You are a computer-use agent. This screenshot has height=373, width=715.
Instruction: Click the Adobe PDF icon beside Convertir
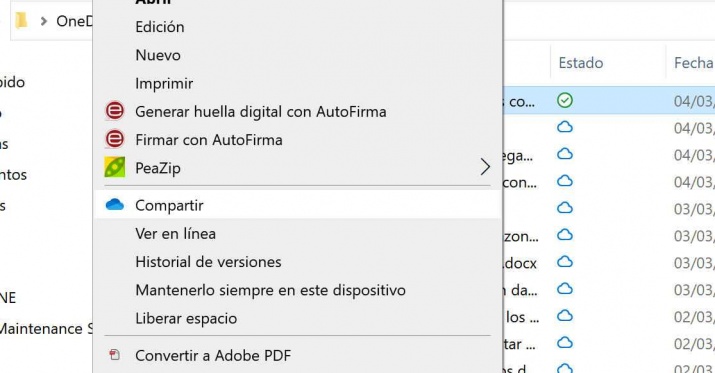point(114,354)
